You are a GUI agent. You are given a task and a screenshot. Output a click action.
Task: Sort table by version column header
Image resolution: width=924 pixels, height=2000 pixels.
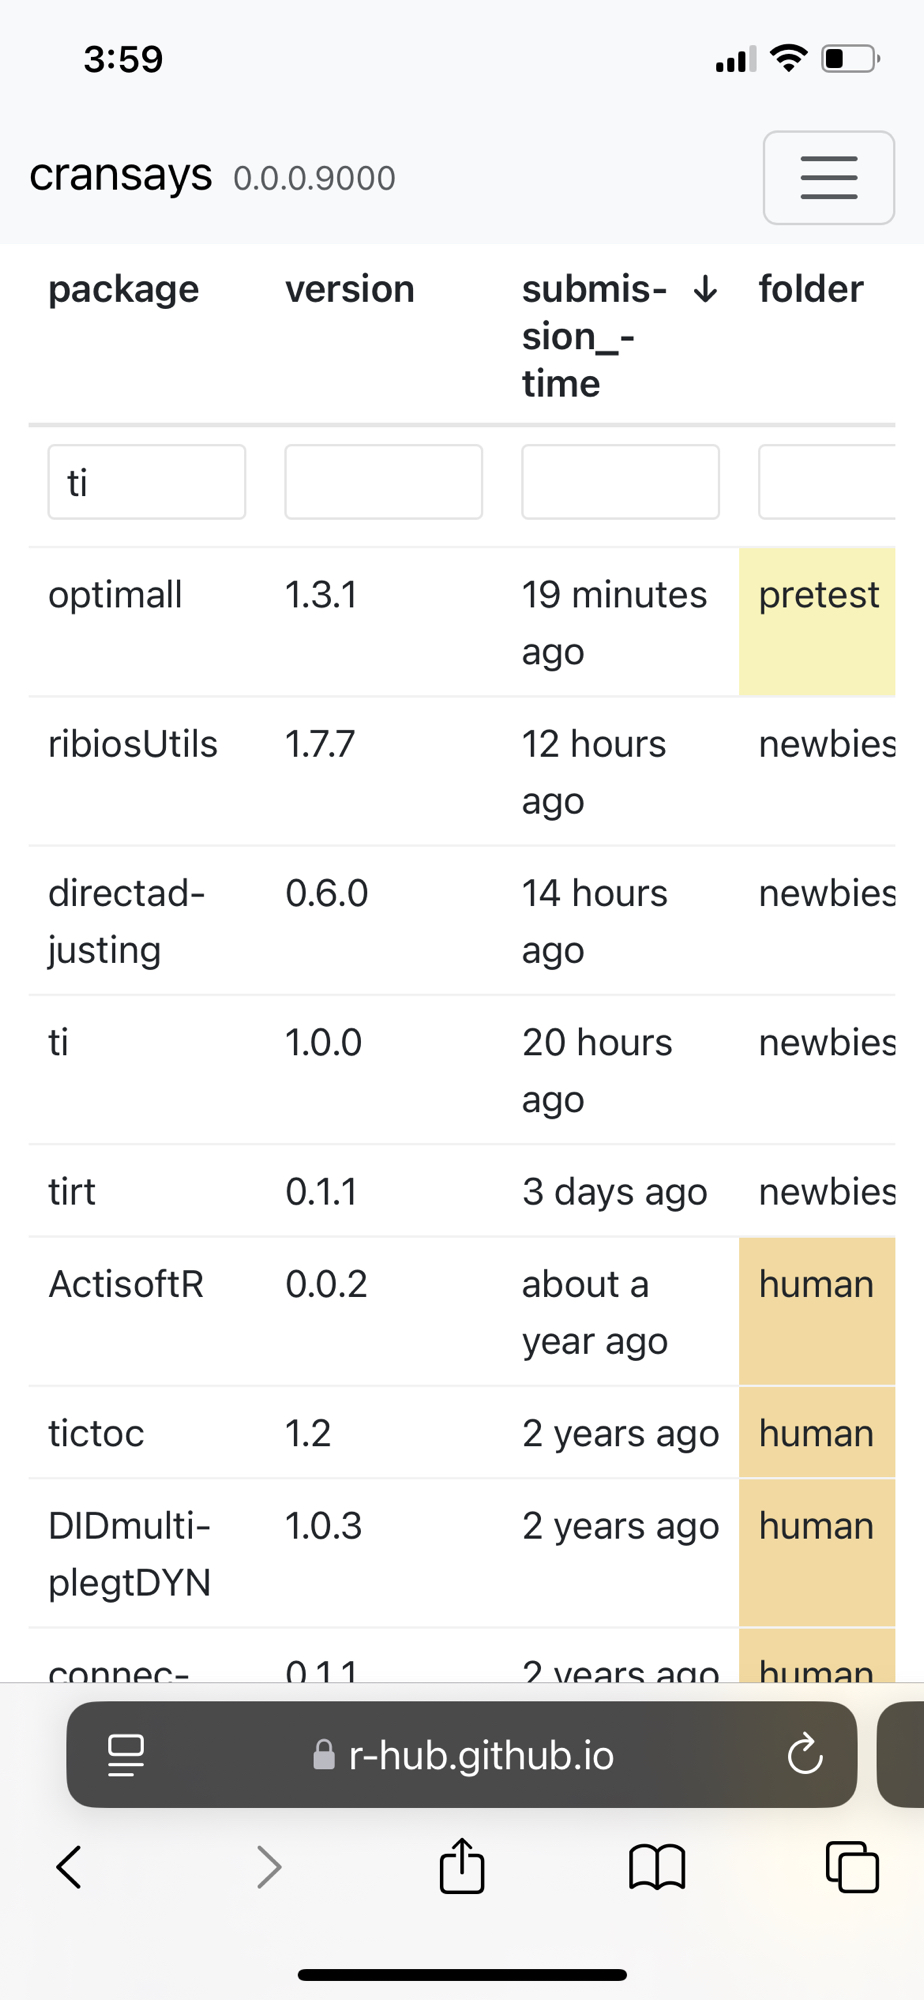click(x=349, y=290)
